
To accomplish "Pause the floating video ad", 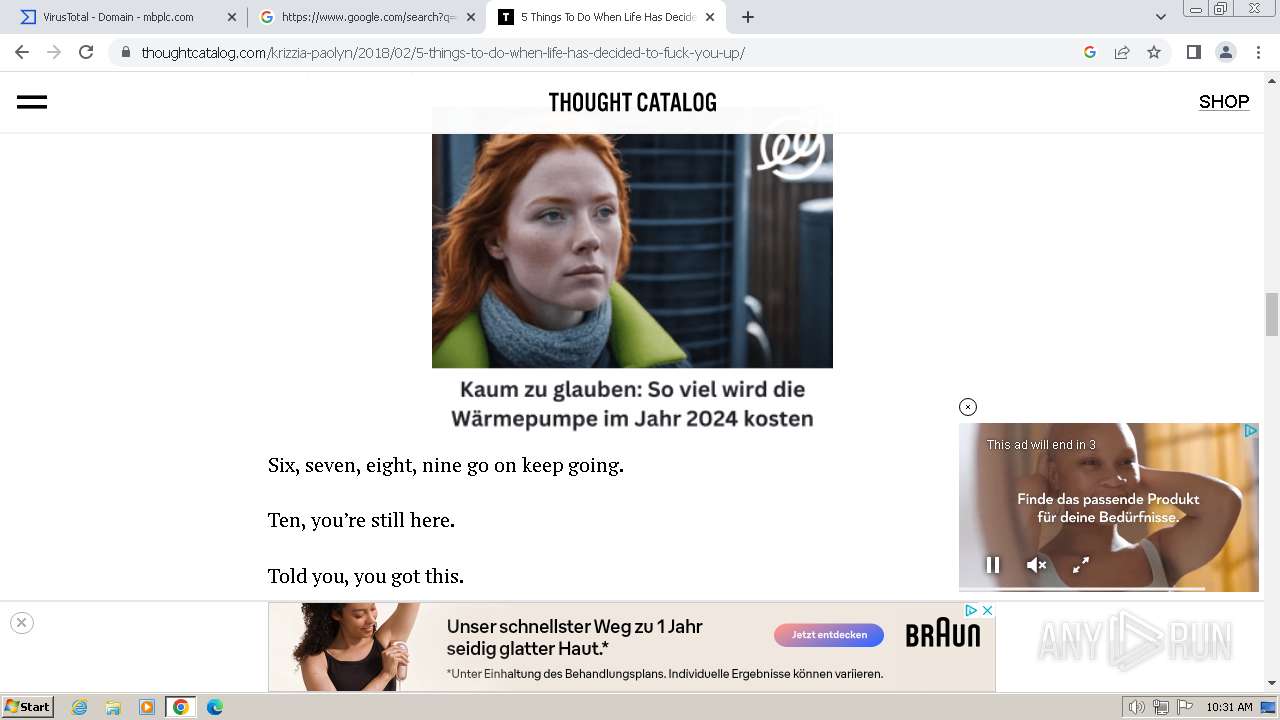I will click(x=993, y=565).
